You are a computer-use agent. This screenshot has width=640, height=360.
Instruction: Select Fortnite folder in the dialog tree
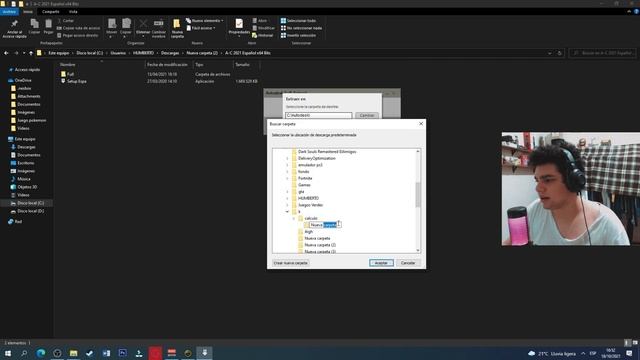coord(305,178)
